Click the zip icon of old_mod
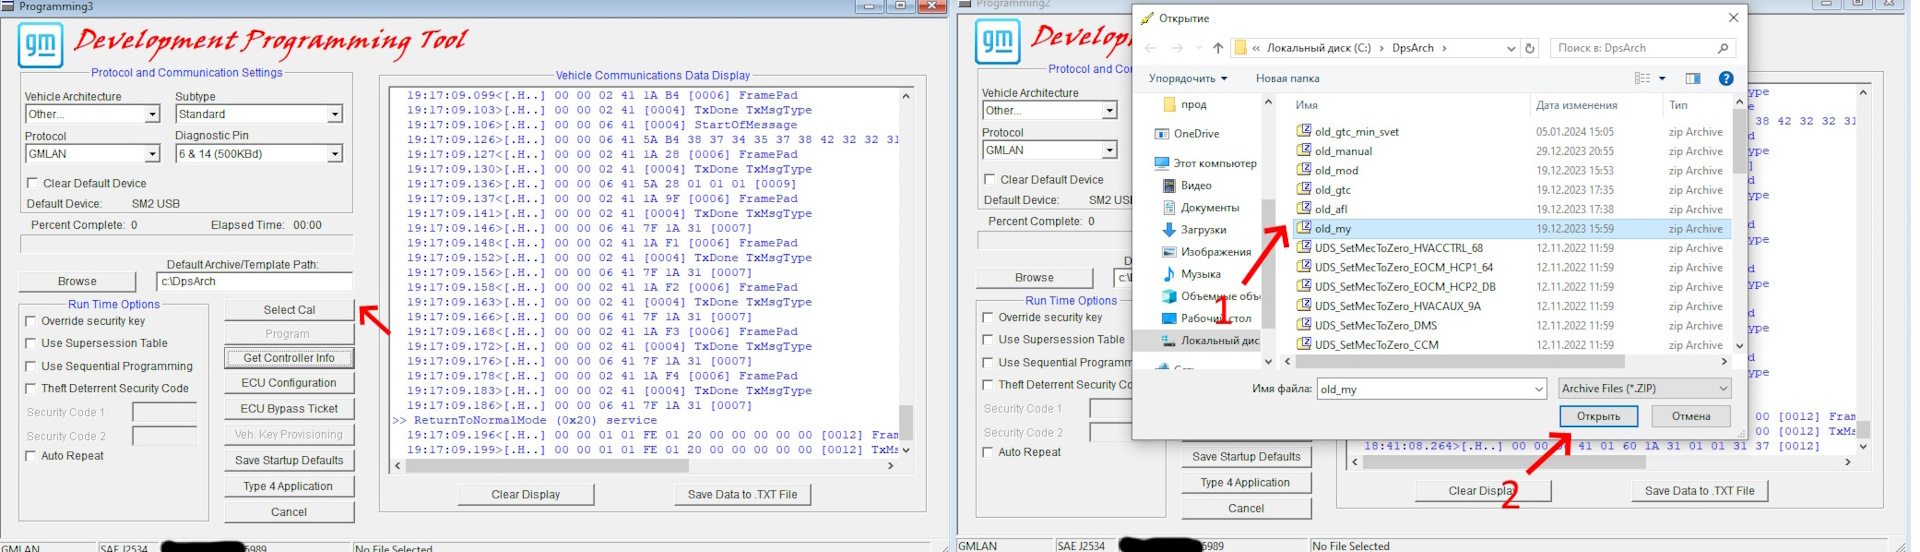This screenshot has width=1920, height=552. [1304, 170]
